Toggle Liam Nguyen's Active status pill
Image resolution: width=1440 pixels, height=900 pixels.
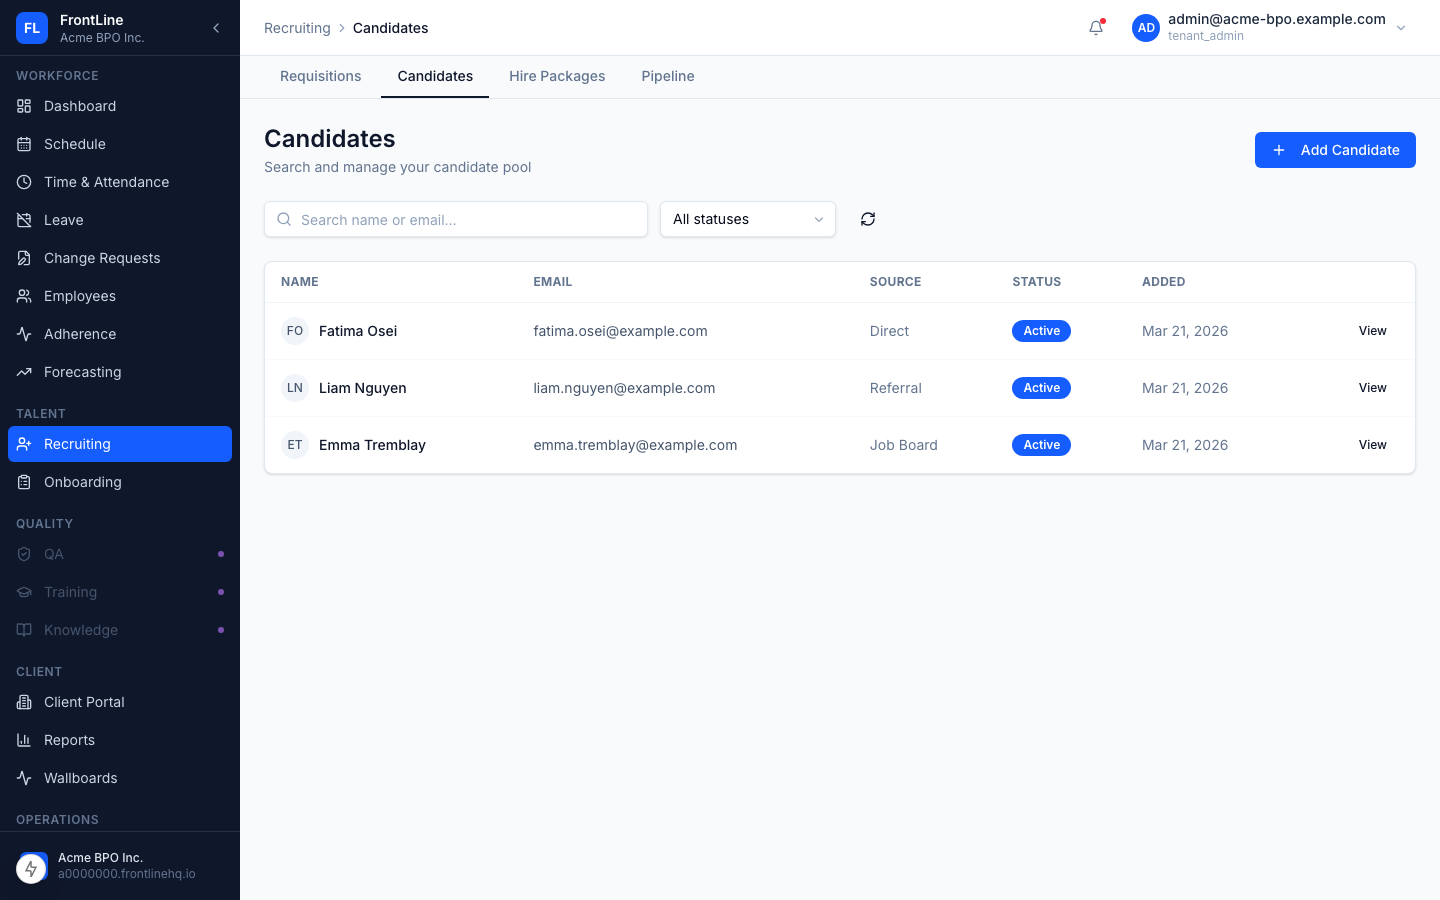[x=1041, y=388]
